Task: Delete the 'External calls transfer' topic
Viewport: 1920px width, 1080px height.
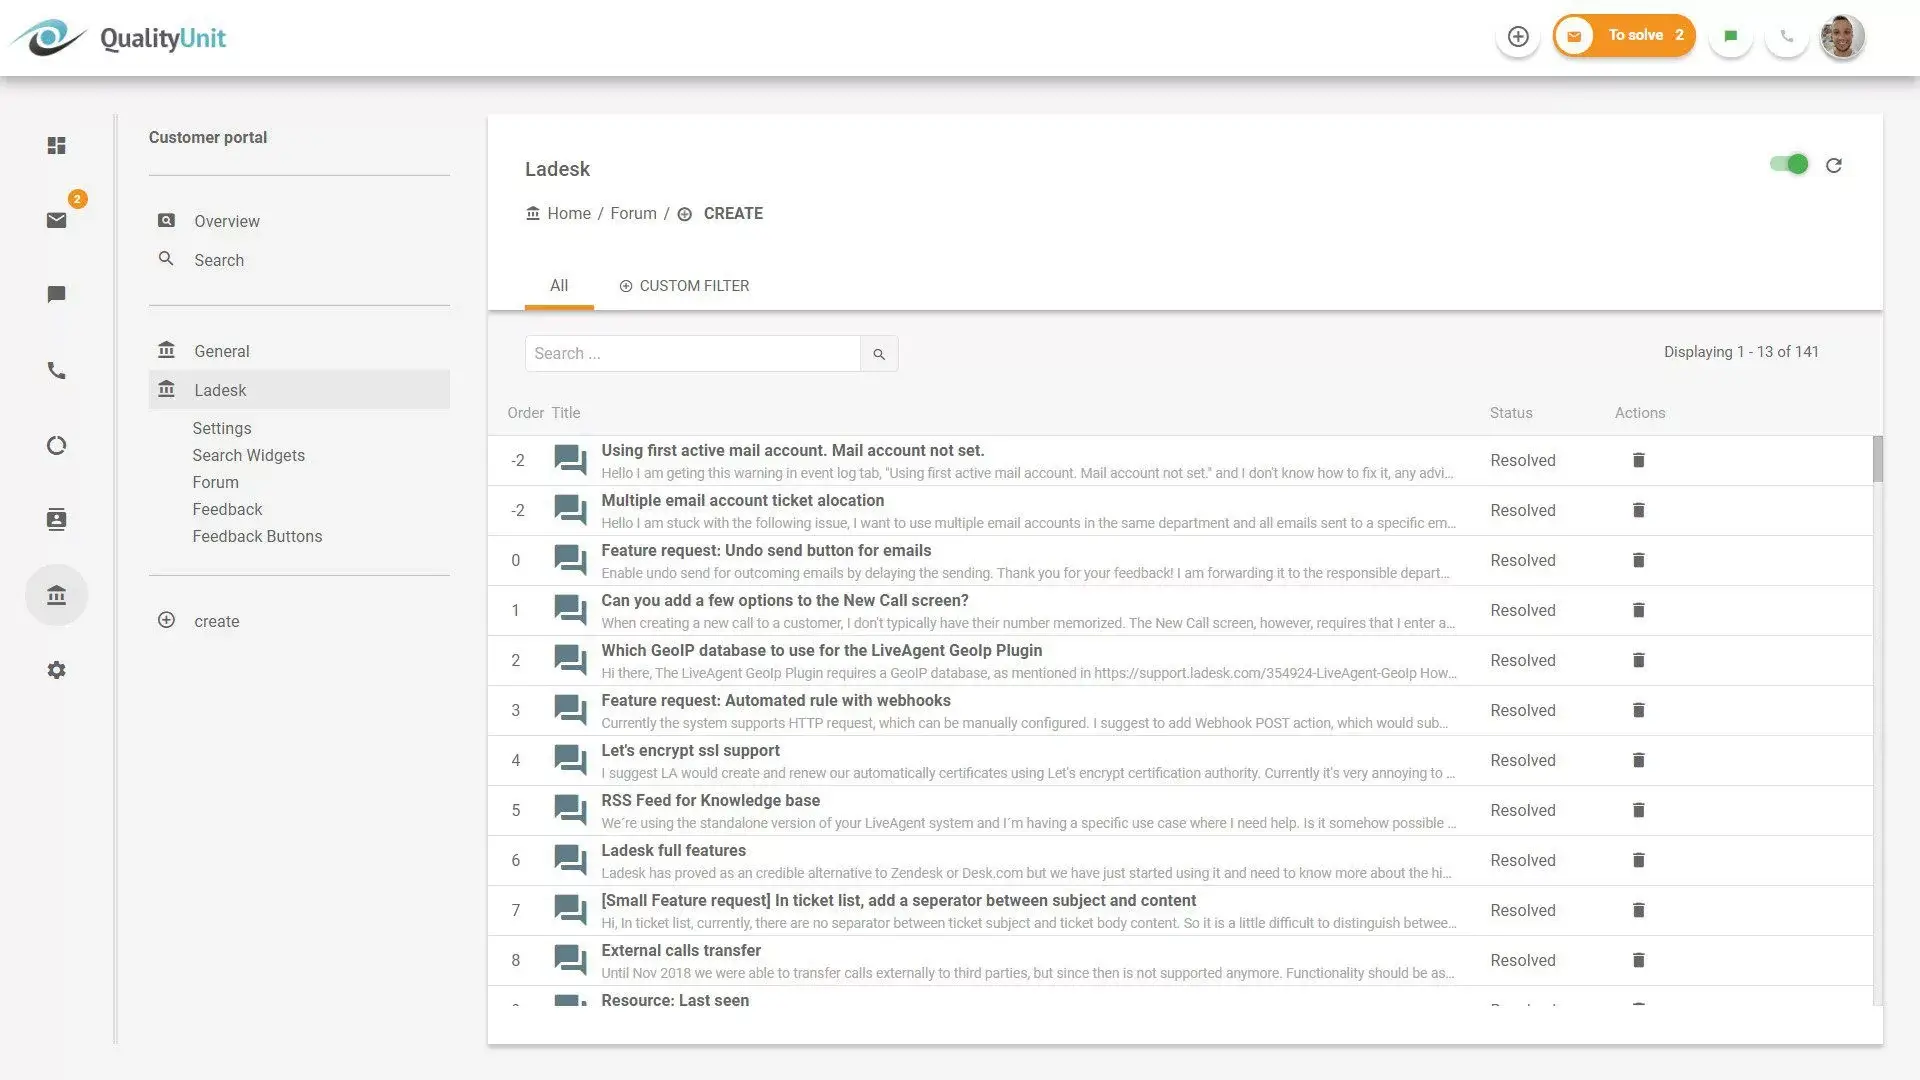Action: click(x=1638, y=960)
